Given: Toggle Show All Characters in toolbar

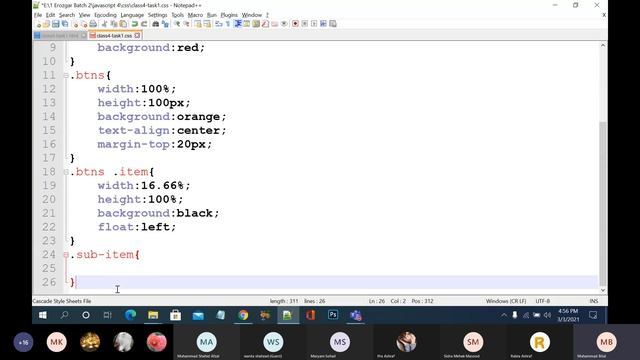Looking at the screenshot, I should [x=228, y=24].
